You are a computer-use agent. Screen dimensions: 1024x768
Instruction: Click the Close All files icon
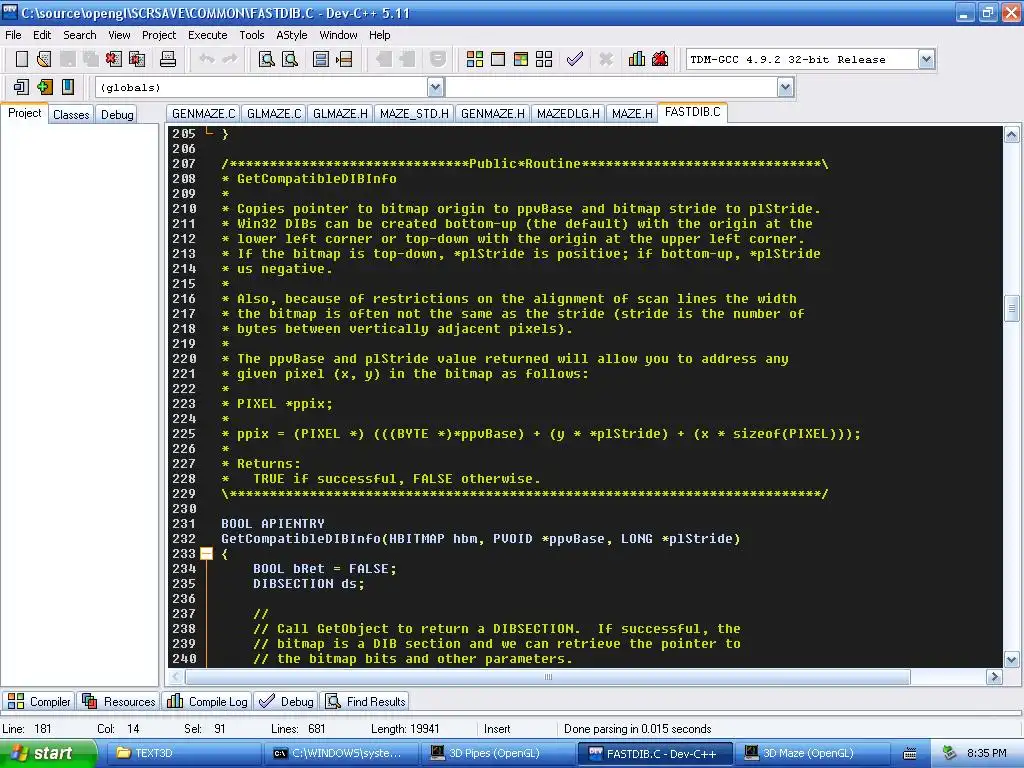[x=137, y=59]
